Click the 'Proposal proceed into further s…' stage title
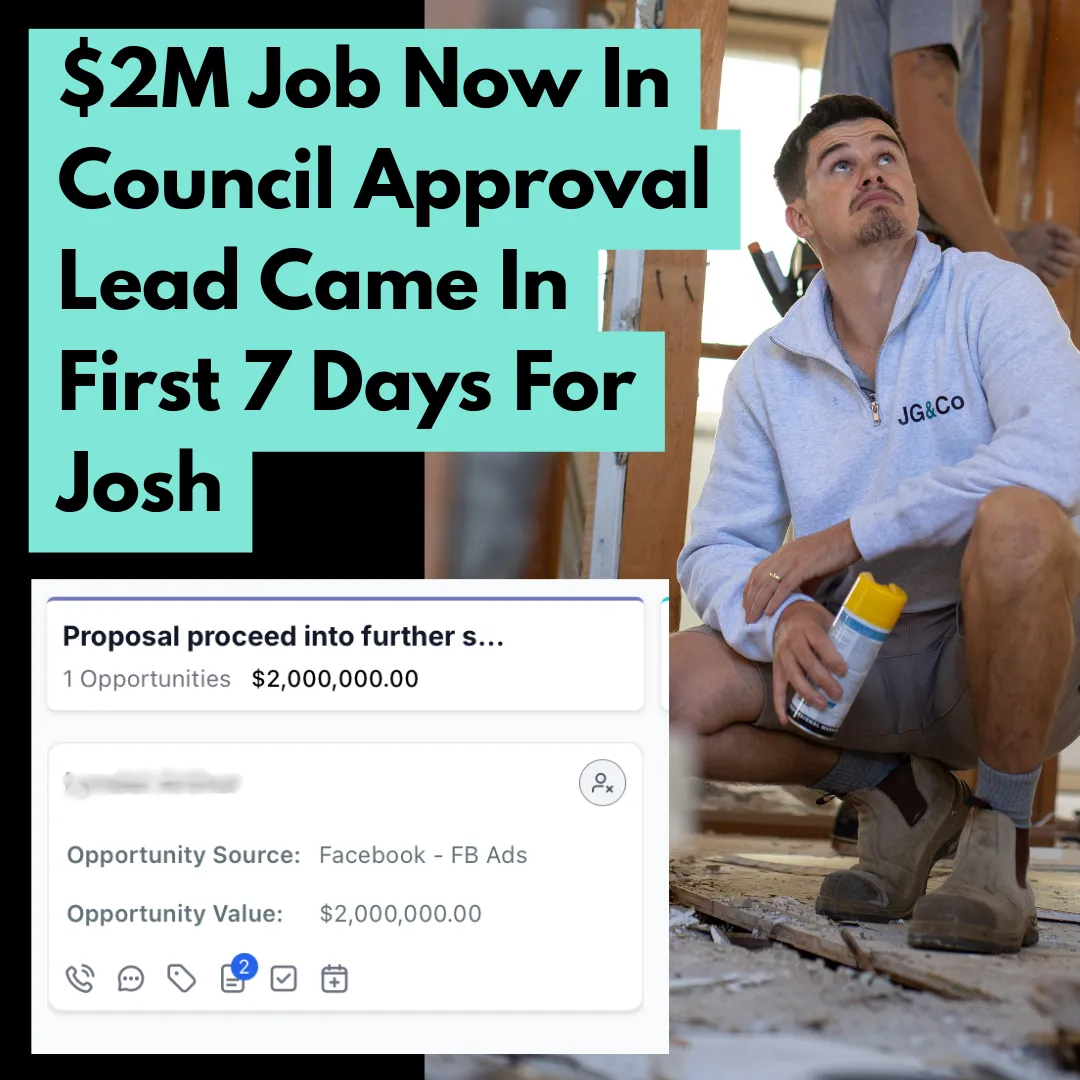The width and height of the screenshot is (1080, 1080). 283,636
